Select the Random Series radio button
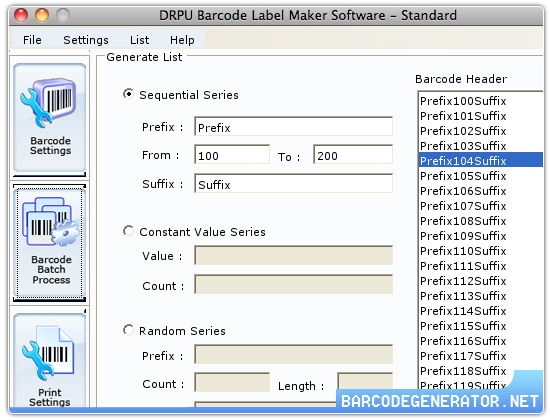 tap(128, 330)
